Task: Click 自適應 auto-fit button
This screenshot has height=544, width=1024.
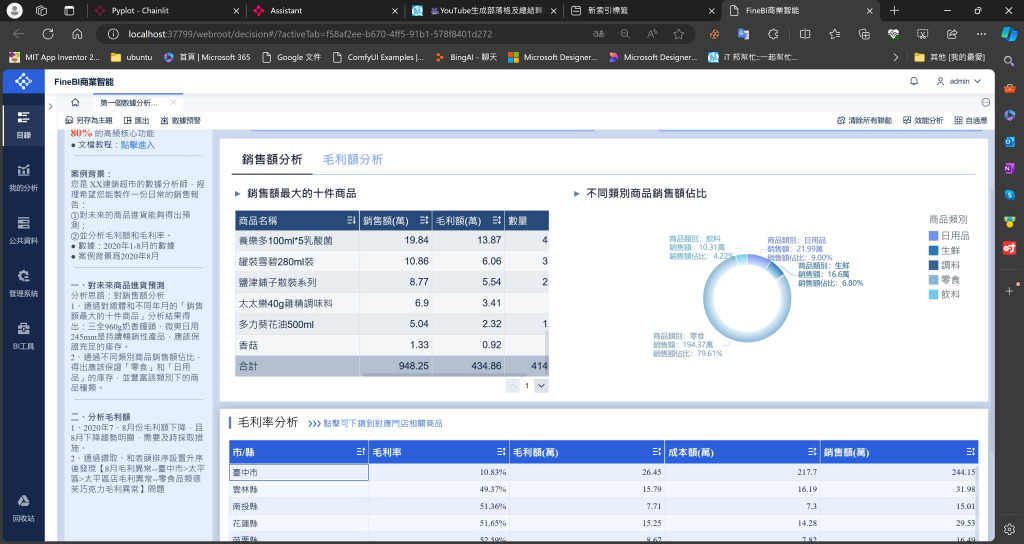Action: point(970,120)
